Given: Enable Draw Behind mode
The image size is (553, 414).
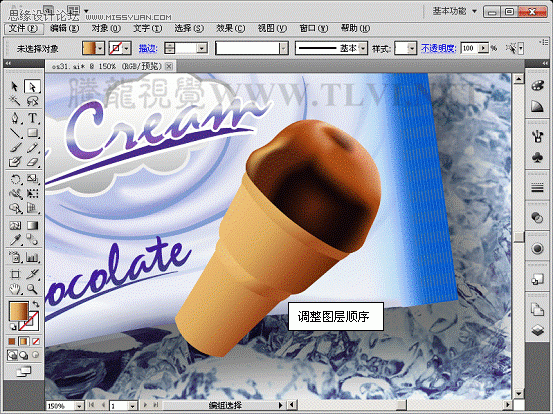Looking at the screenshot, I should coord(24,355).
